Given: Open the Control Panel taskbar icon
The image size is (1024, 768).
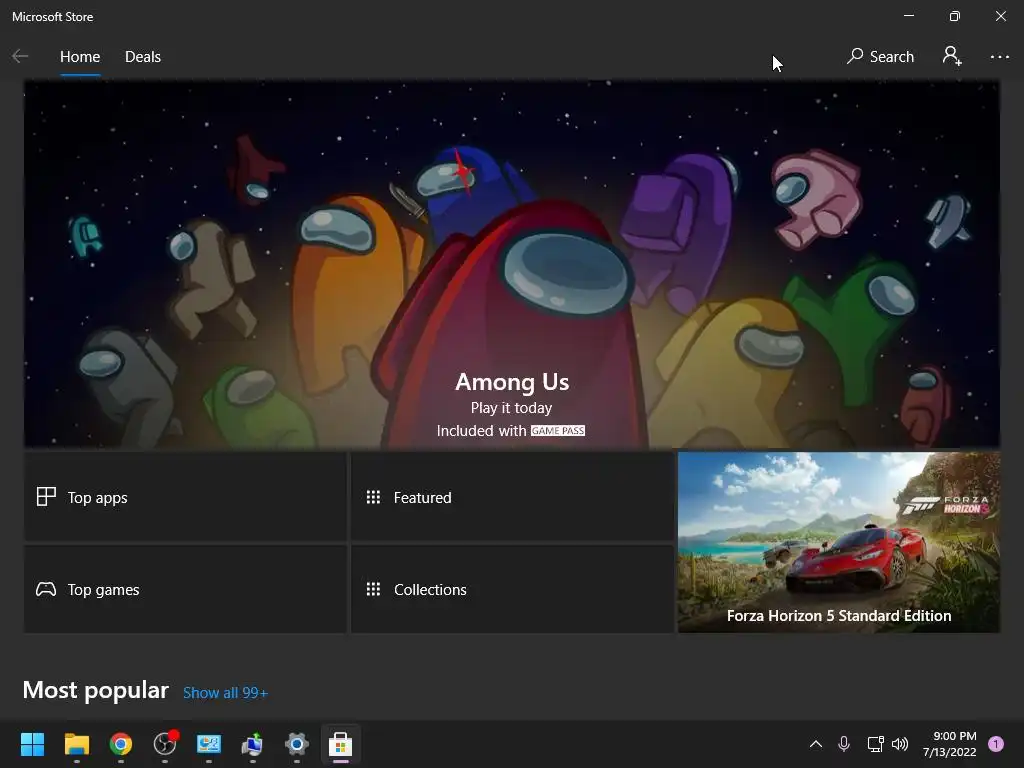Looking at the screenshot, I should (209, 744).
